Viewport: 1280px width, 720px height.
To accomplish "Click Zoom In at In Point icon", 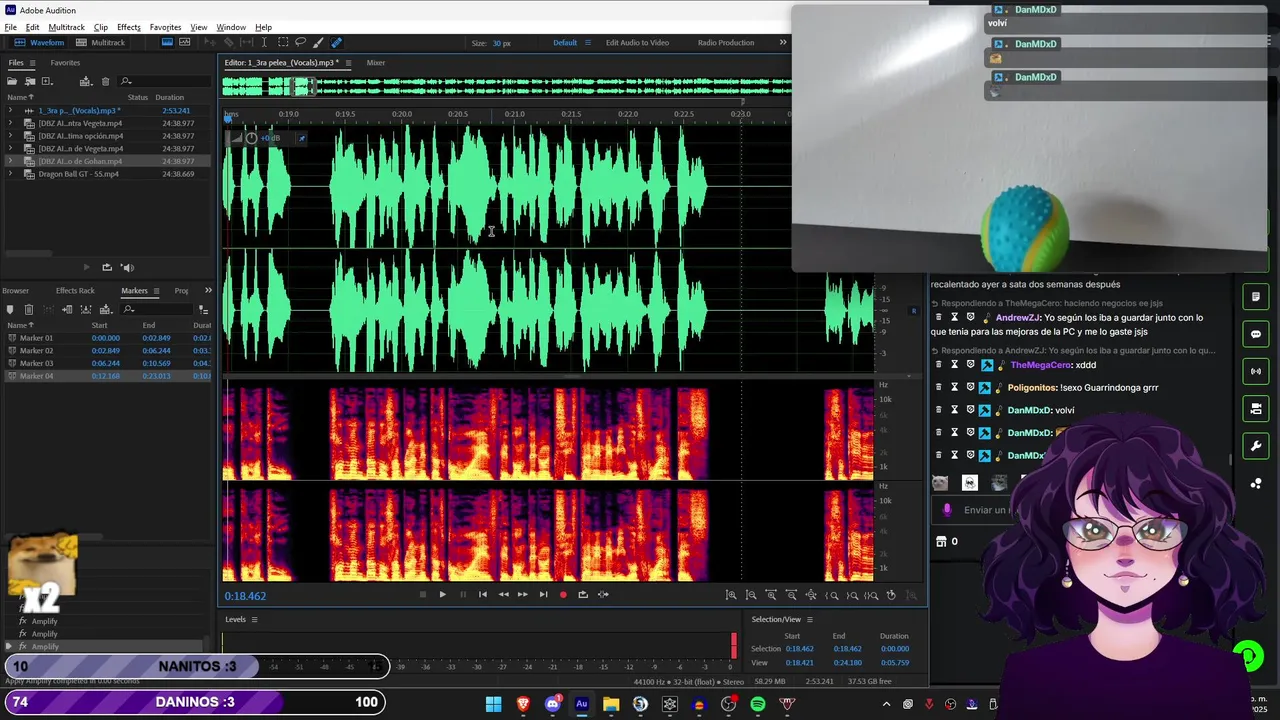I will 832,595.
